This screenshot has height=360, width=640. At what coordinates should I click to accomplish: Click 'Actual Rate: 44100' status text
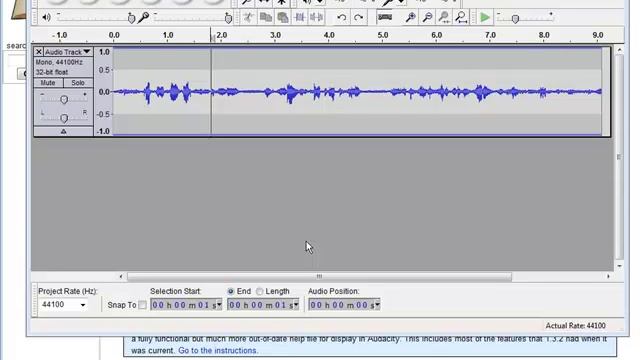coord(576,326)
